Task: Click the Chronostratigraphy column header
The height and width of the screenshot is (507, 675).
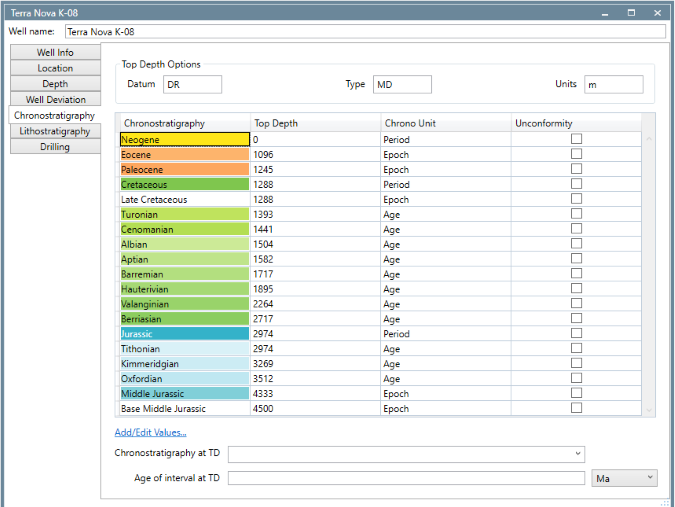Action: click(x=185, y=123)
